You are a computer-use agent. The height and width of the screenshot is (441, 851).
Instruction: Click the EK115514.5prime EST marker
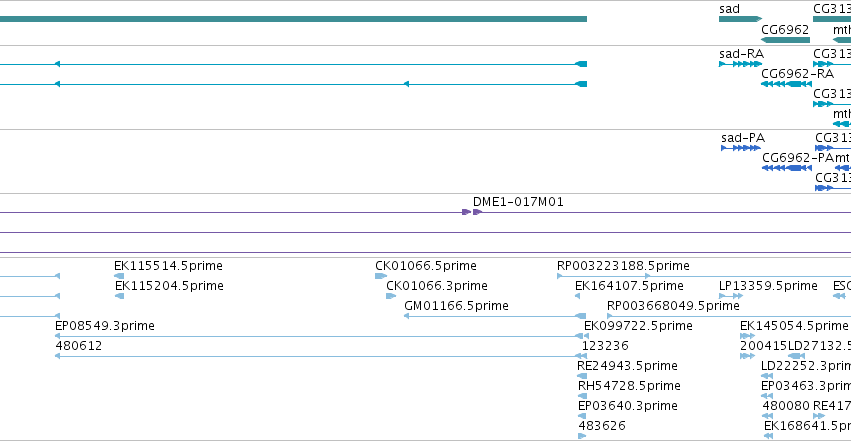119,276
